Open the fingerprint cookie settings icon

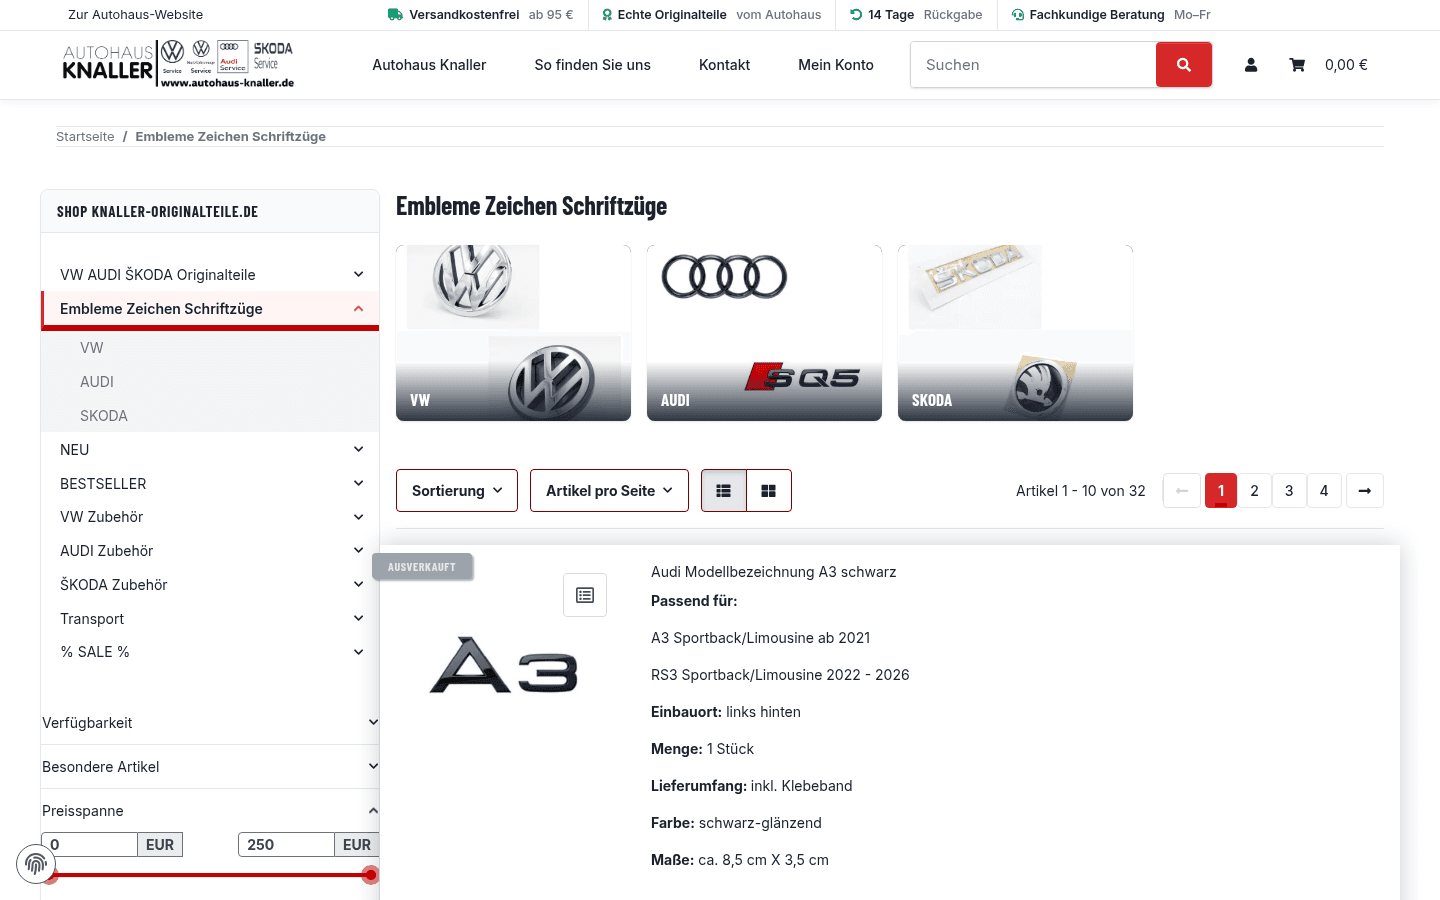(36, 864)
